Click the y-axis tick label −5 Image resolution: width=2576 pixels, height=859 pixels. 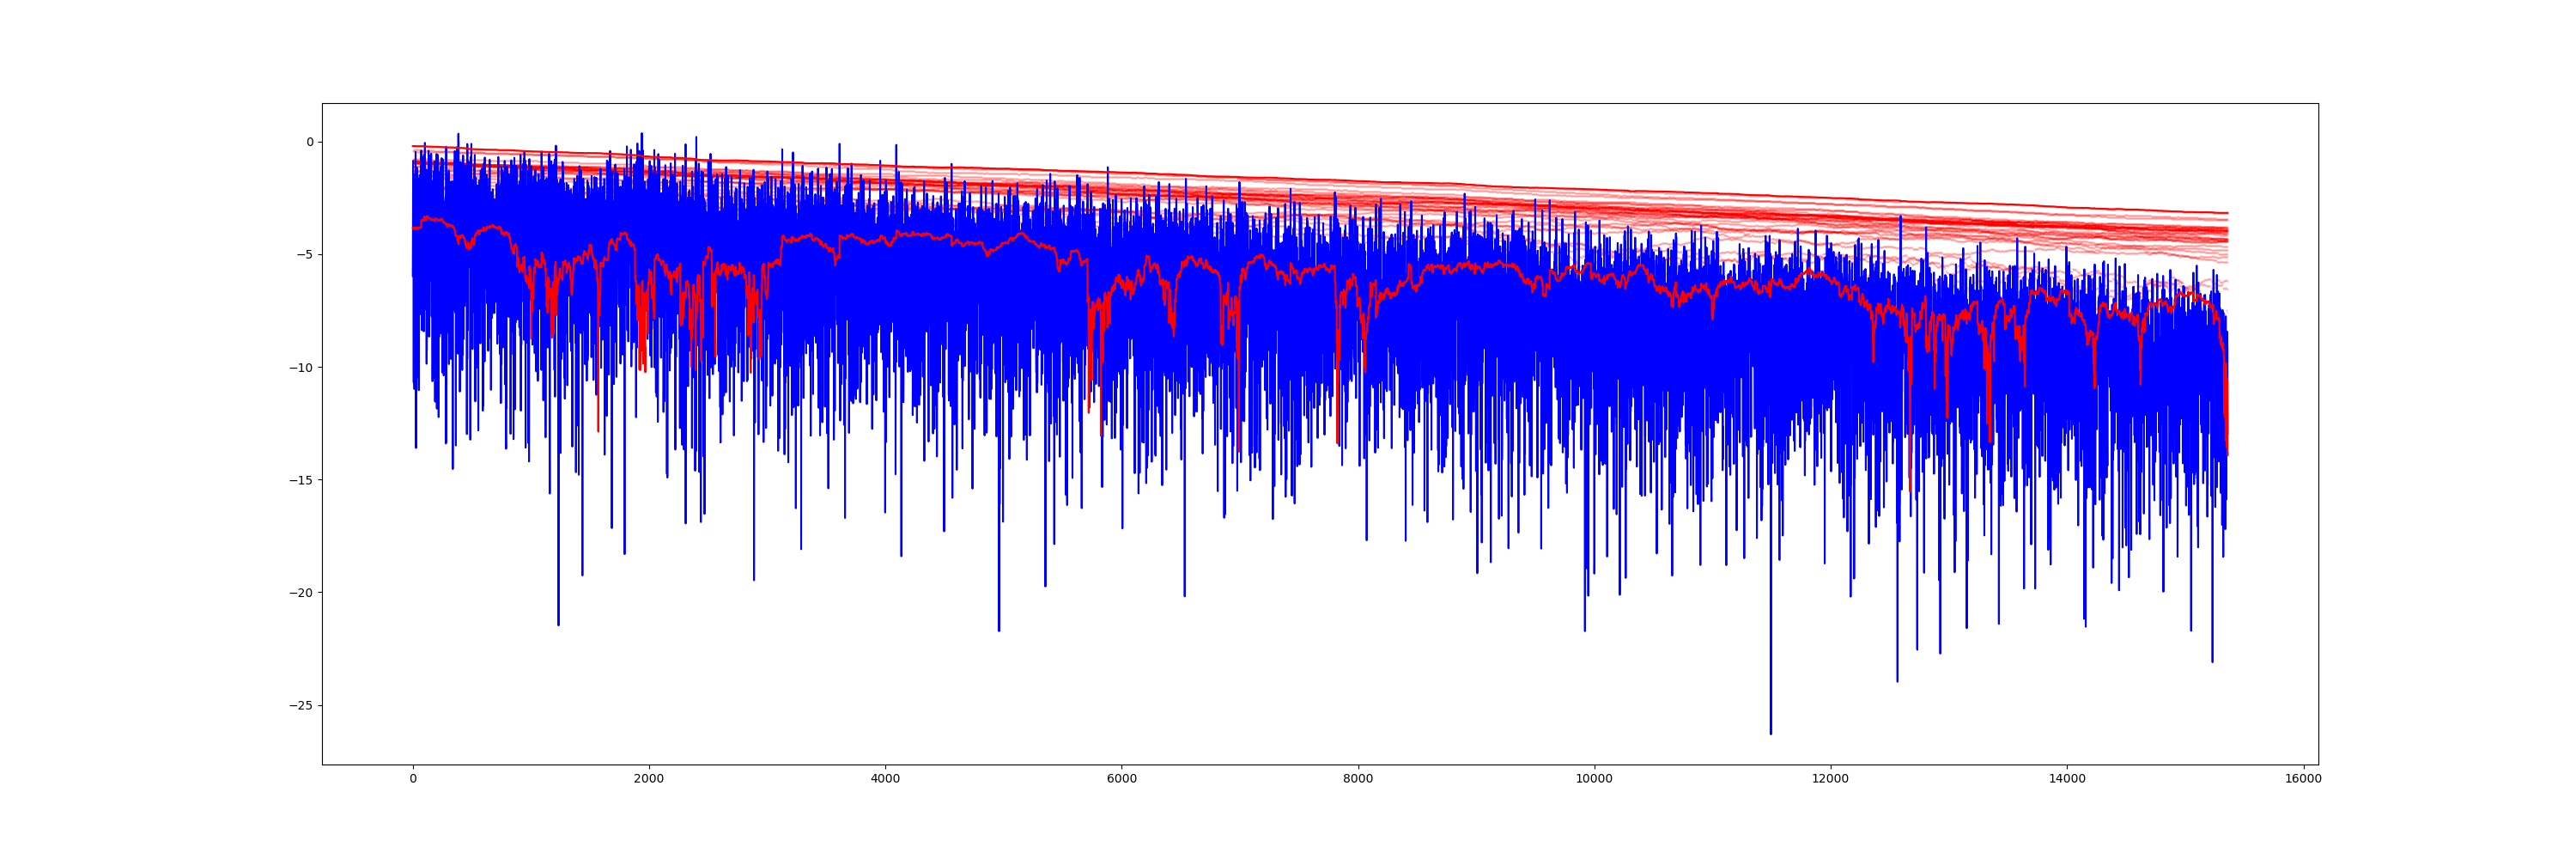tap(304, 255)
